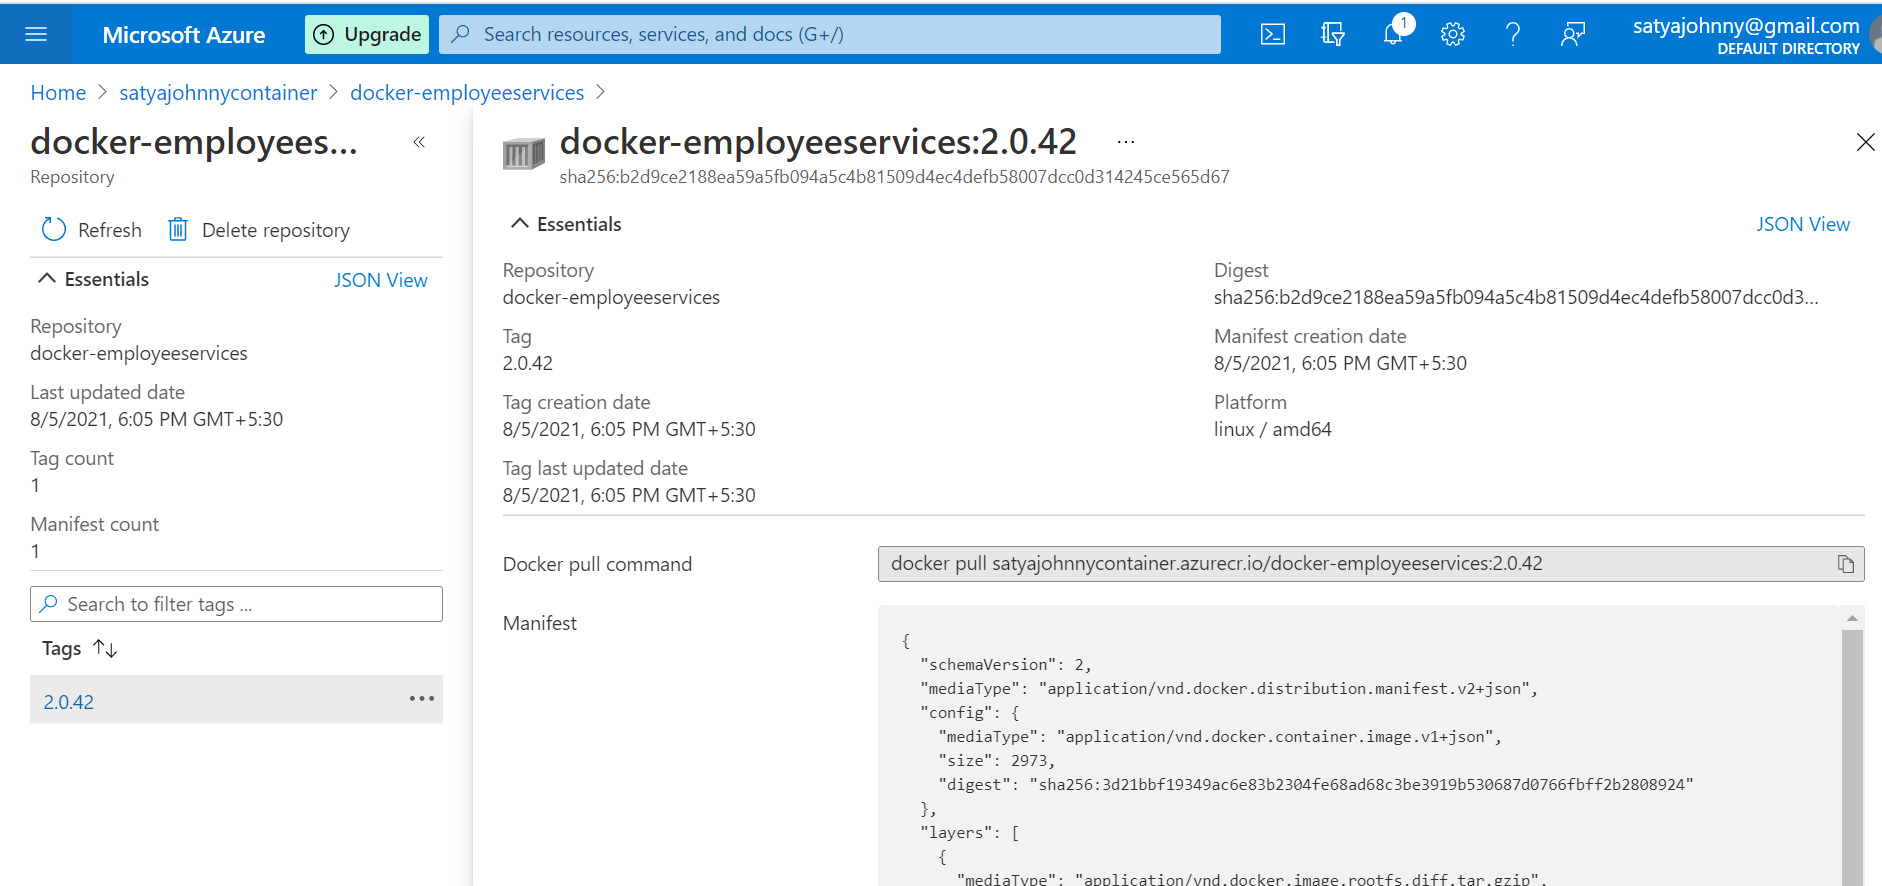The height and width of the screenshot is (886, 1882).
Task: Open the notifications bell
Action: point(1392,35)
